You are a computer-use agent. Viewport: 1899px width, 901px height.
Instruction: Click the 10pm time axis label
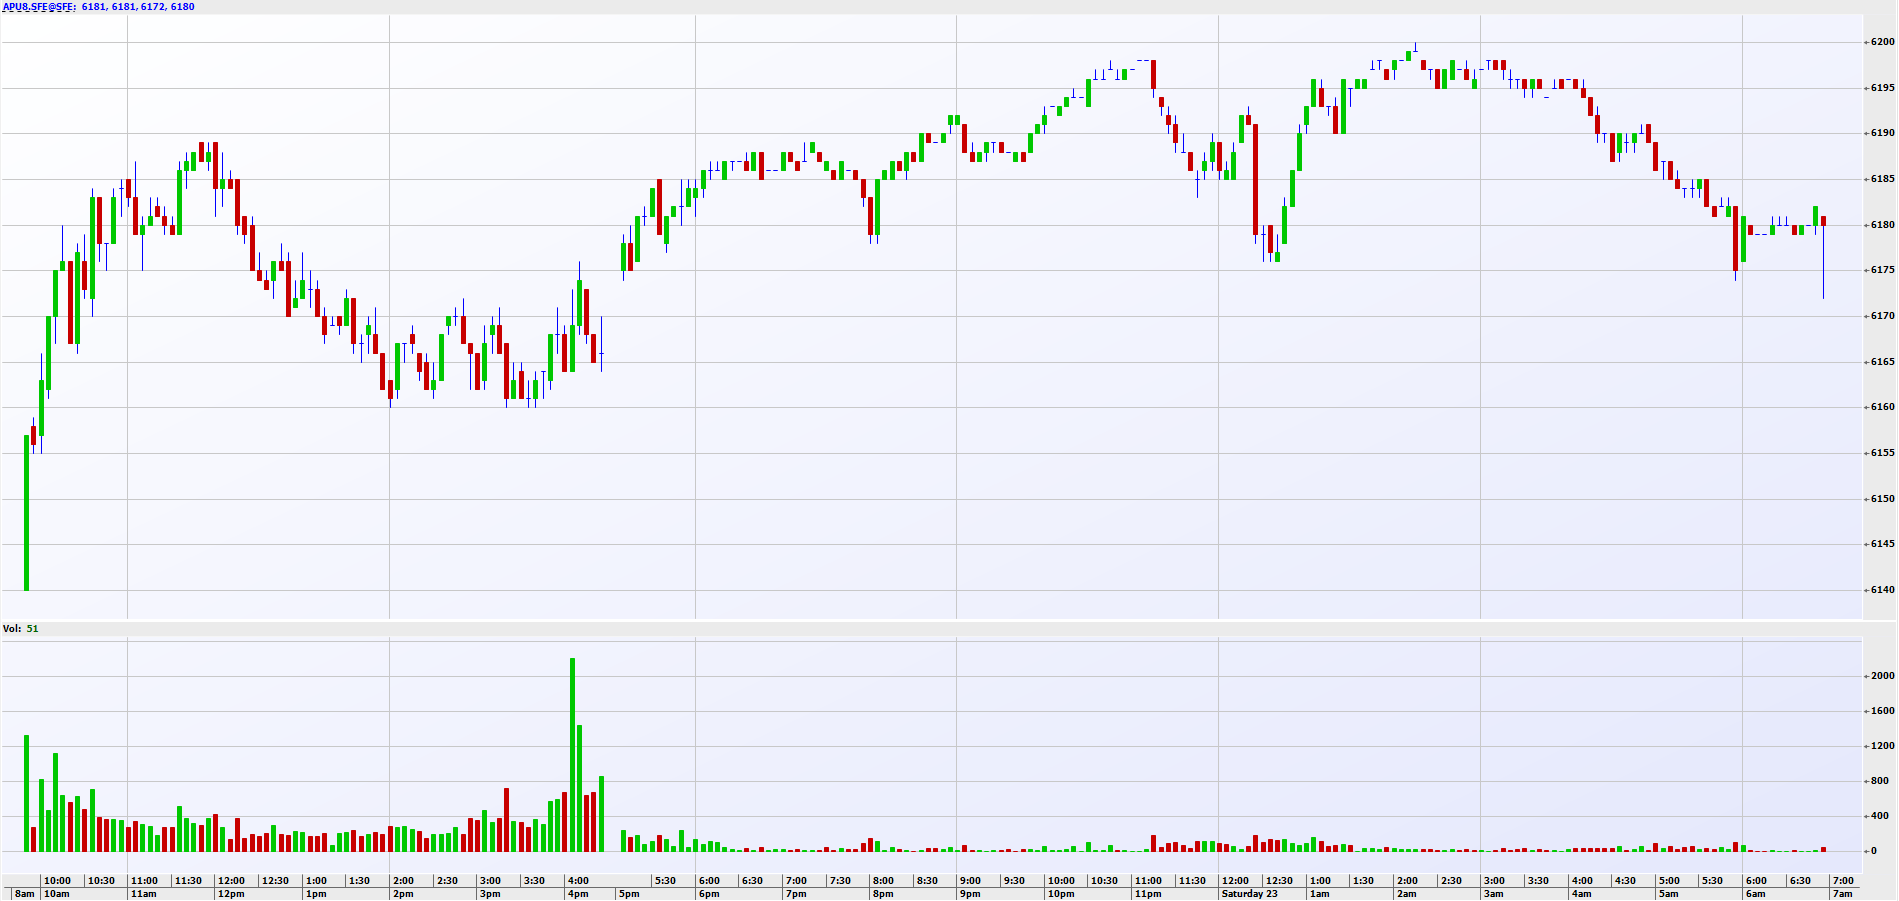[1061, 894]
